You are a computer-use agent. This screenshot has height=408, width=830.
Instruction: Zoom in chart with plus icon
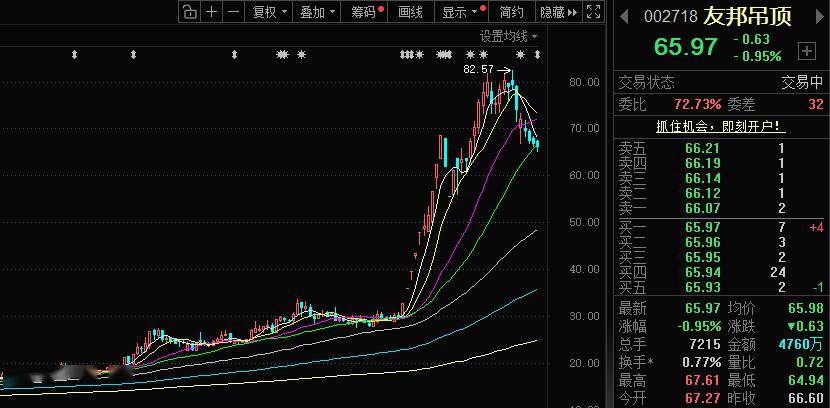coord(211,12)
